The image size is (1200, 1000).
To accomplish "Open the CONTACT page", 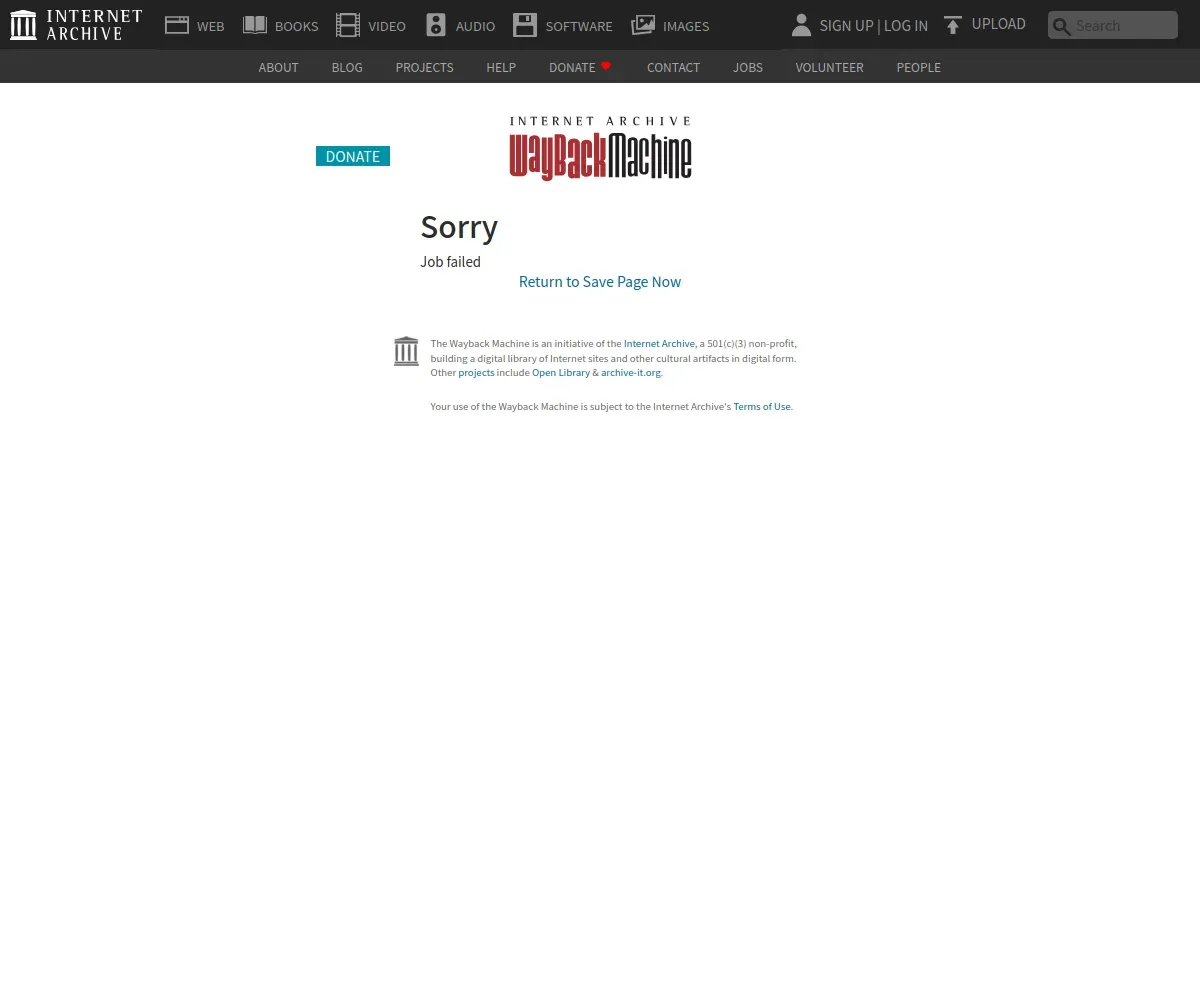I will click(x=673, y=67).
